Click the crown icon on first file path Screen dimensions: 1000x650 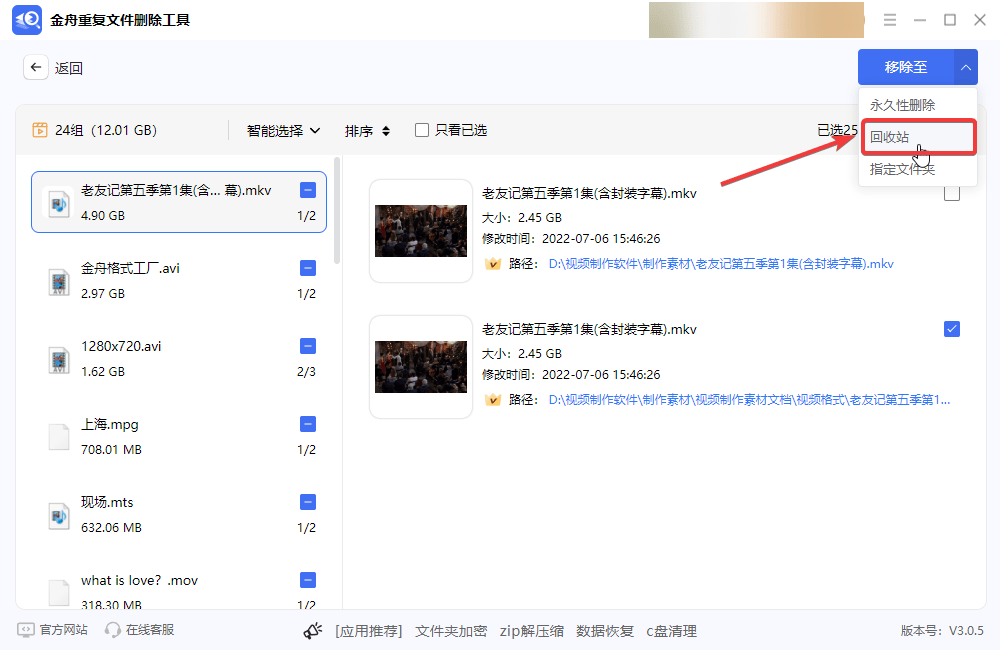click(492, 263)
